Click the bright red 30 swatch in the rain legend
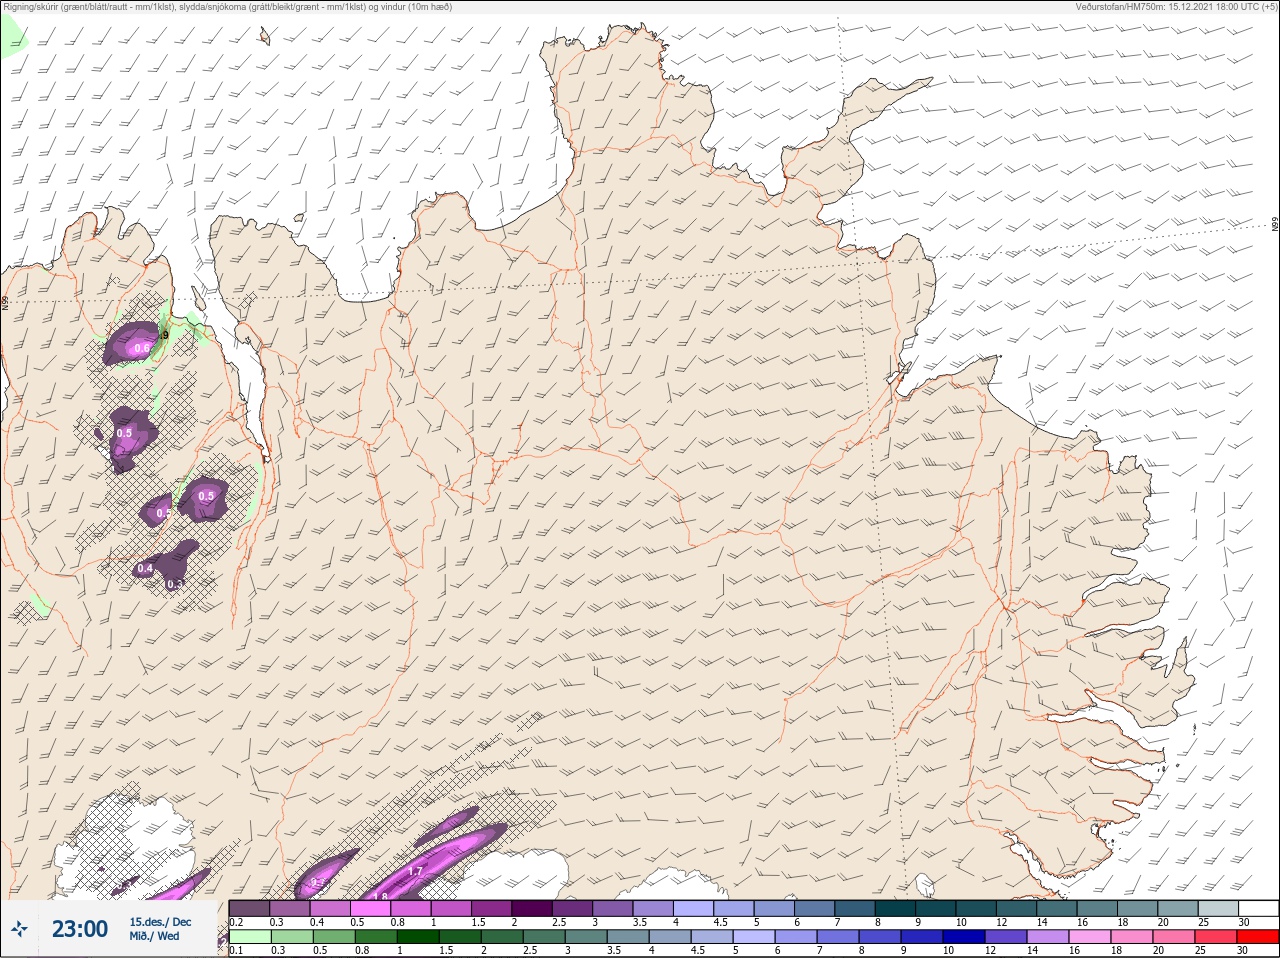Screen dimensions: 1280x958 [x=1257, y=937]
